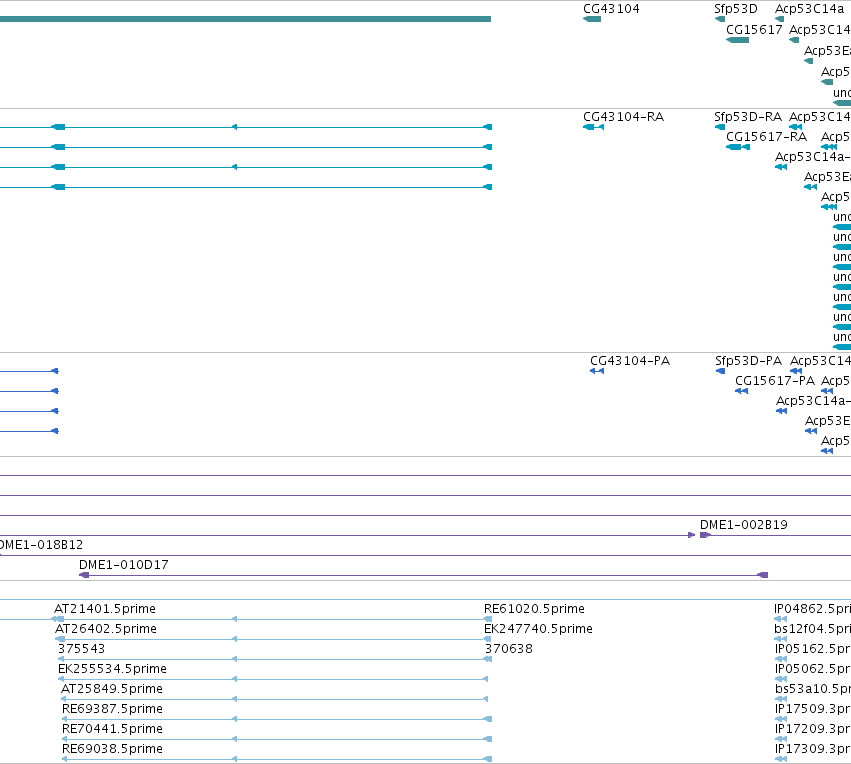The height and width of the screenshot is (764, 851).
Task: Click the CG43104-PA protein label
Action: point(630,361)
